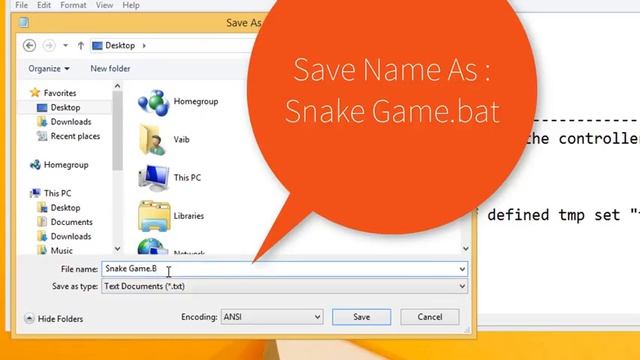
Task: Select Favorites in the navigation pane
Action: 60,93
